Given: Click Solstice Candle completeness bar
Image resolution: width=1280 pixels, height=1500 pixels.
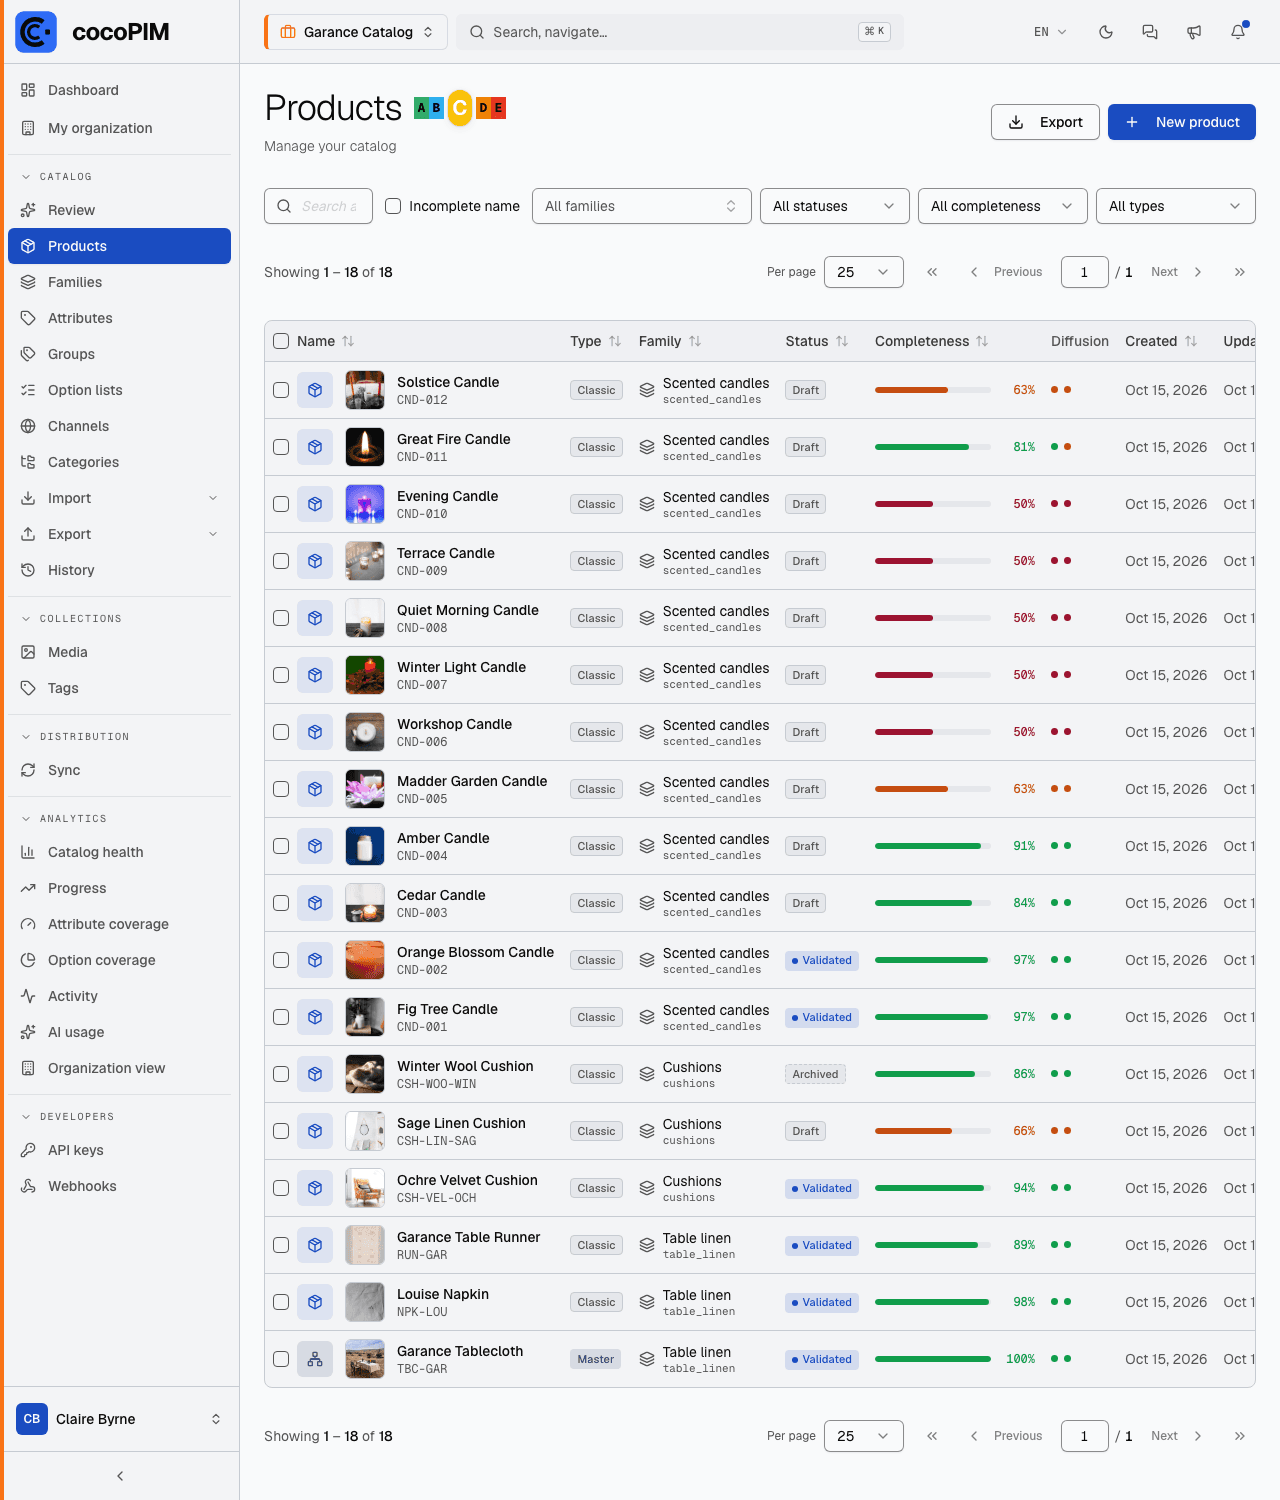Looking at the screenshot, I should point(933,390).
